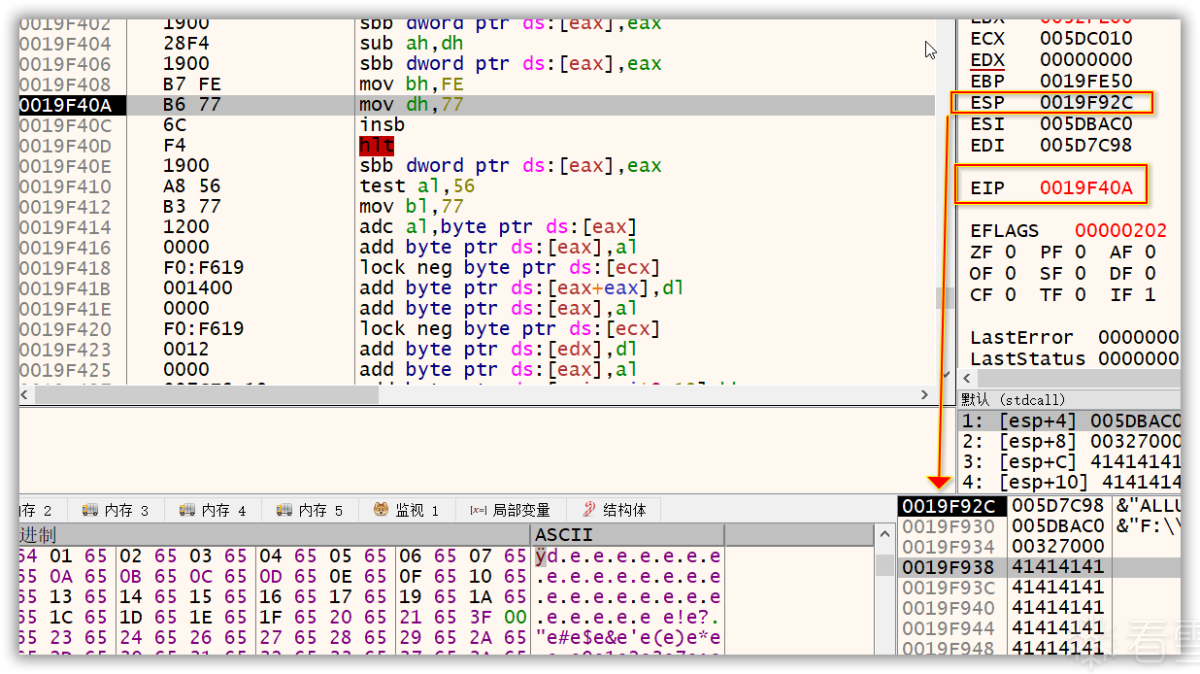Select stack row 0019F944
This screenshot has height=674, width=1200.
tap(1040, 628)
